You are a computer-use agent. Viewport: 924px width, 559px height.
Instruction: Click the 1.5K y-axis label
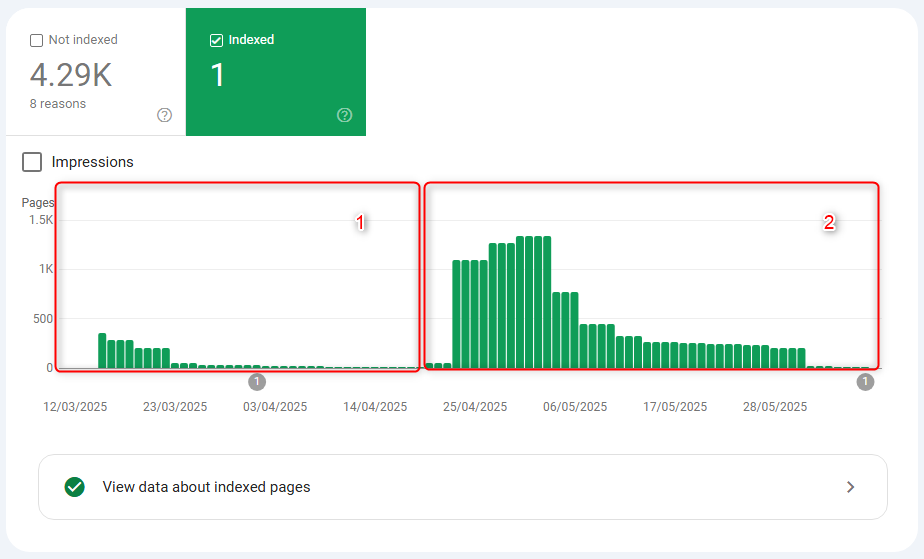tap(41, 220)
